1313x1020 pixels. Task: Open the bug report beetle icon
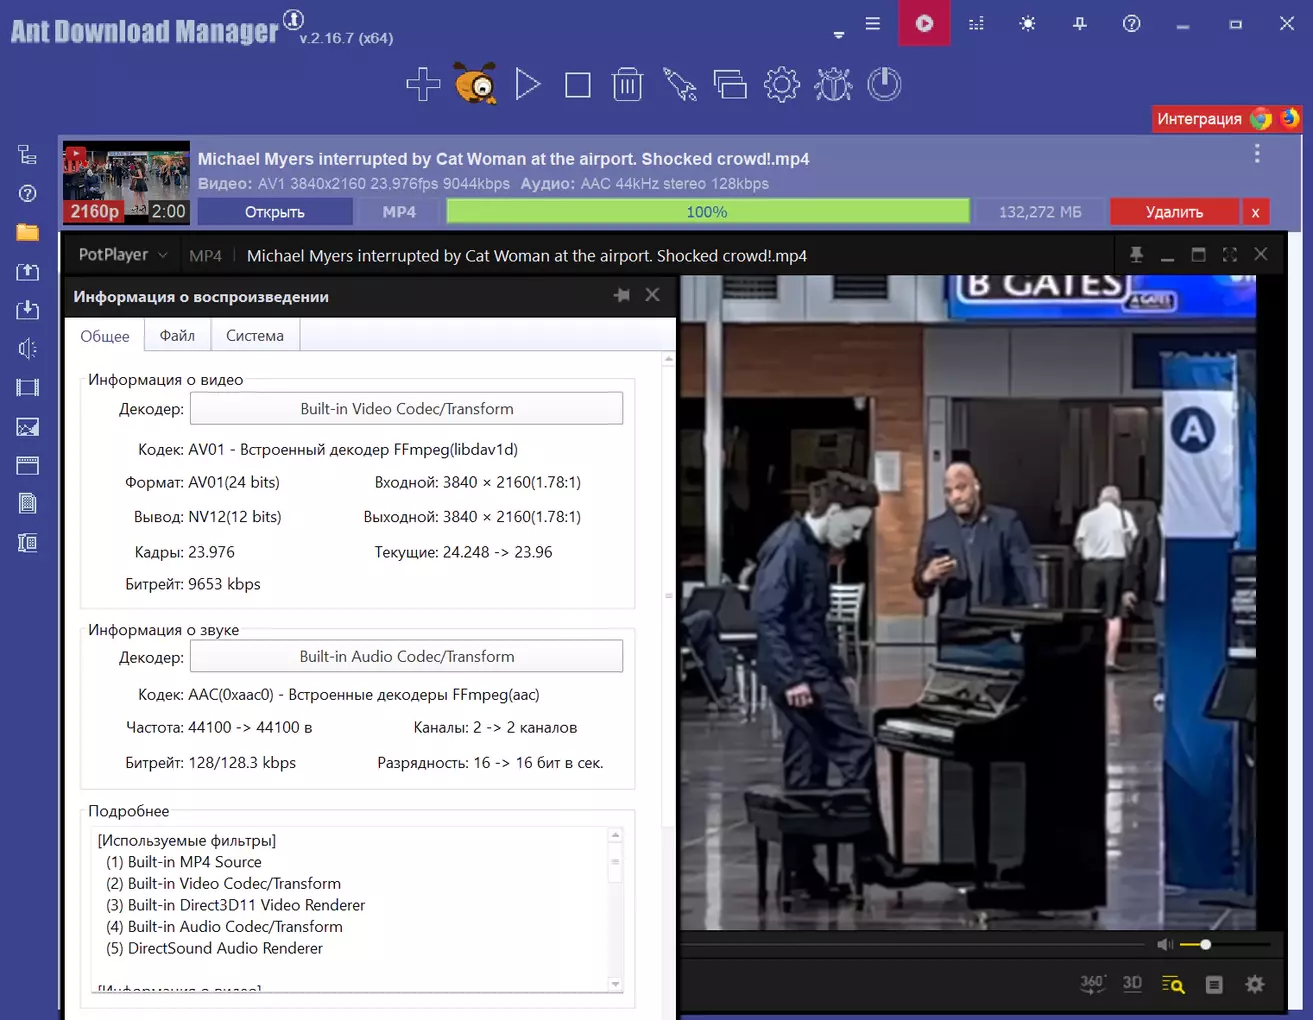(833, 85)
